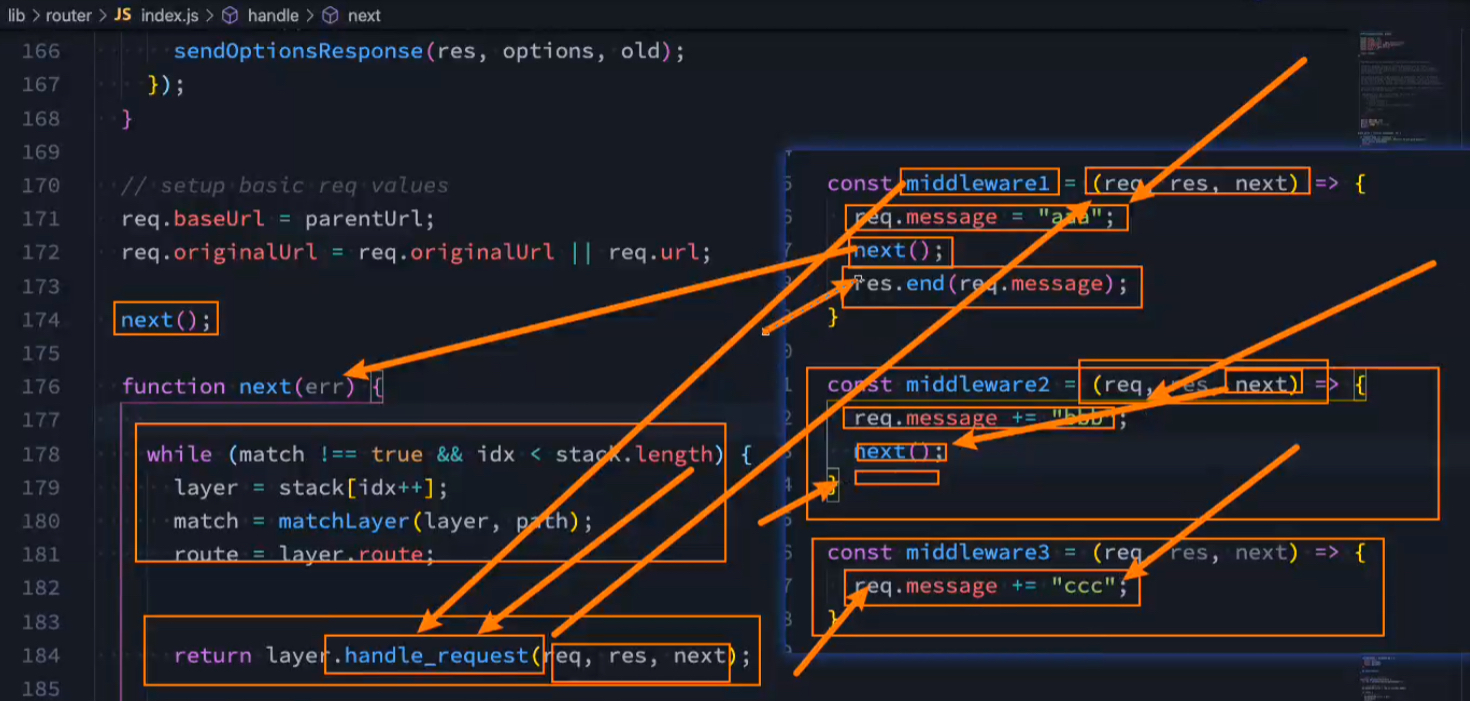
Task: Click sendOptionsResponse on line 166
Action: [x=298, y=51]
